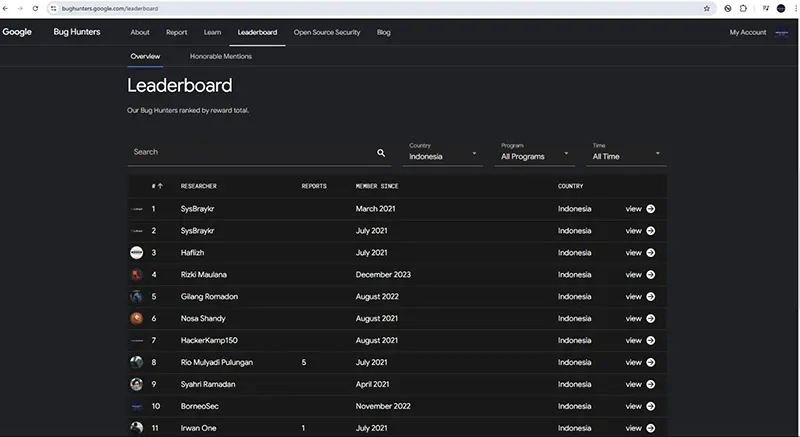The height and width of the screenshot is (437, 800).
Task: Click the avatar of Syahri Ramadan
Action: 136,384
